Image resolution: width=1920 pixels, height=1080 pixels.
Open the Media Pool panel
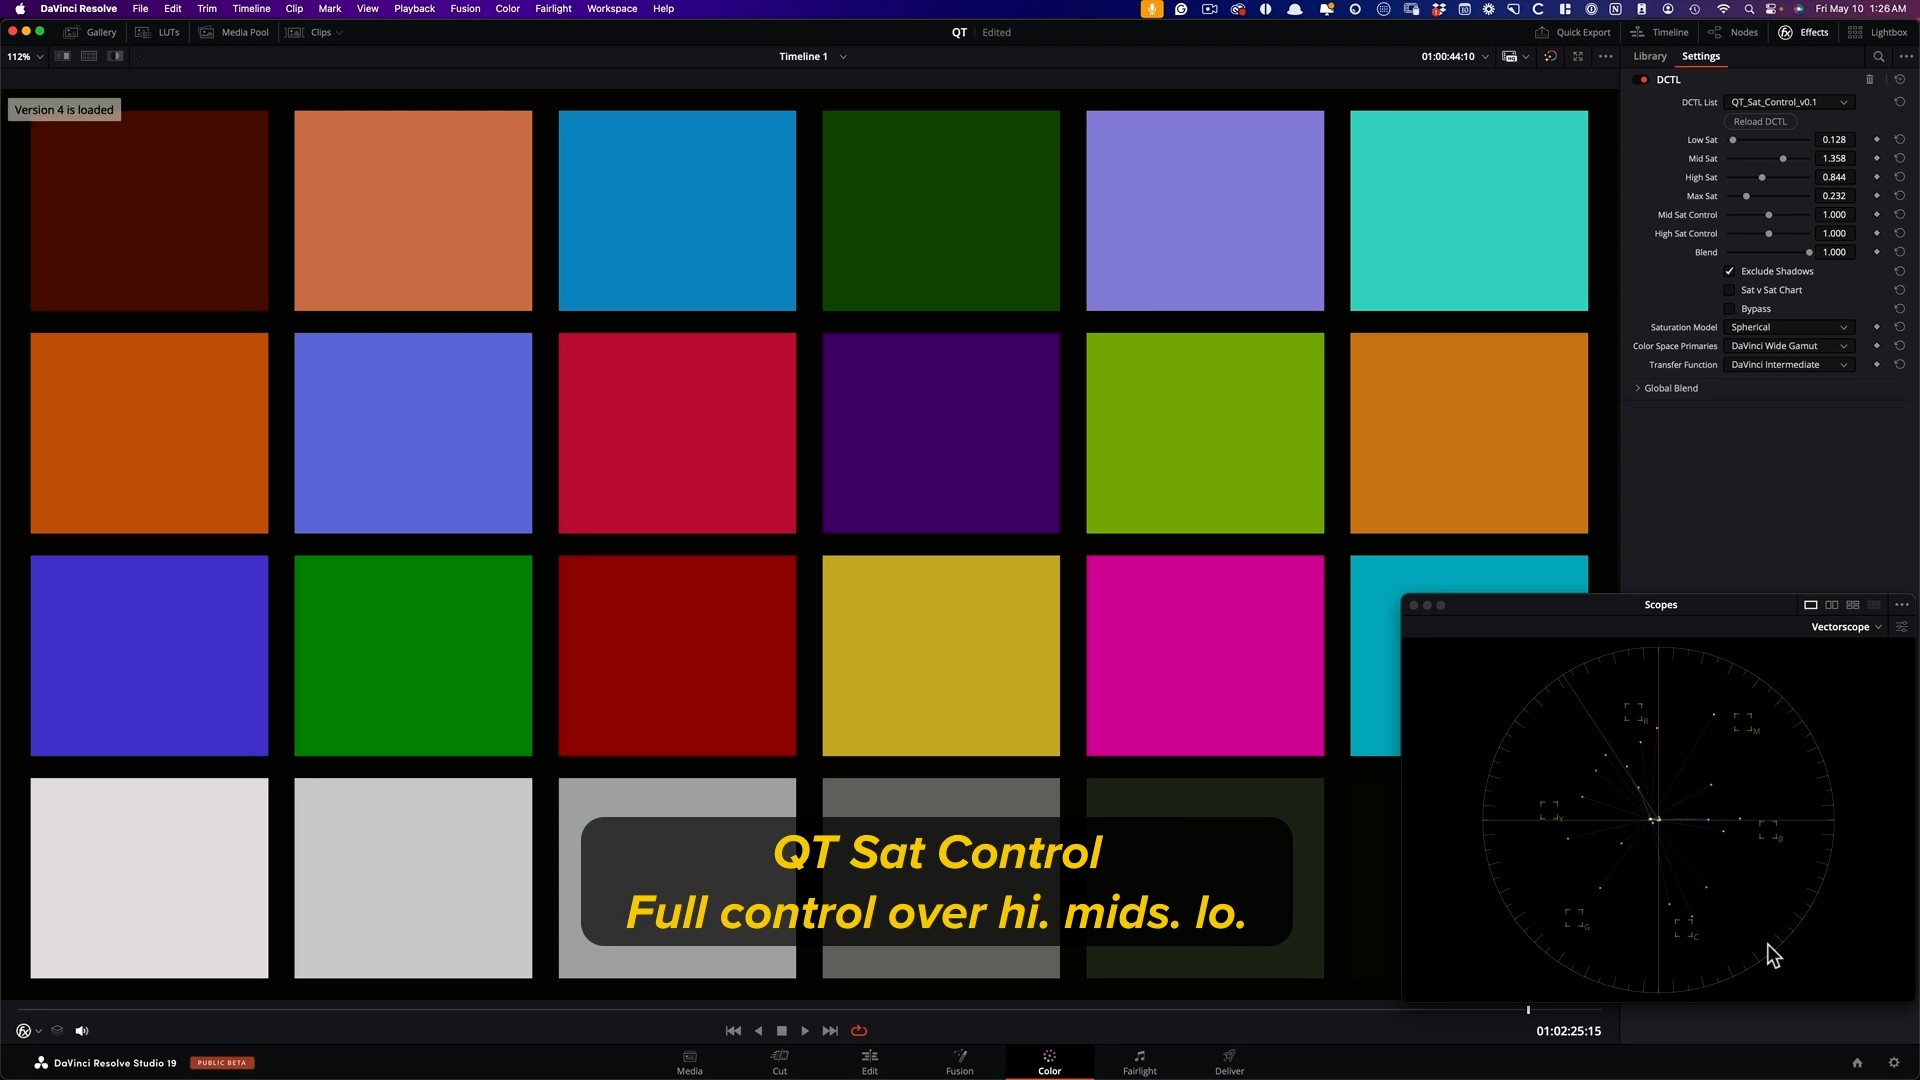coord(235,32)
